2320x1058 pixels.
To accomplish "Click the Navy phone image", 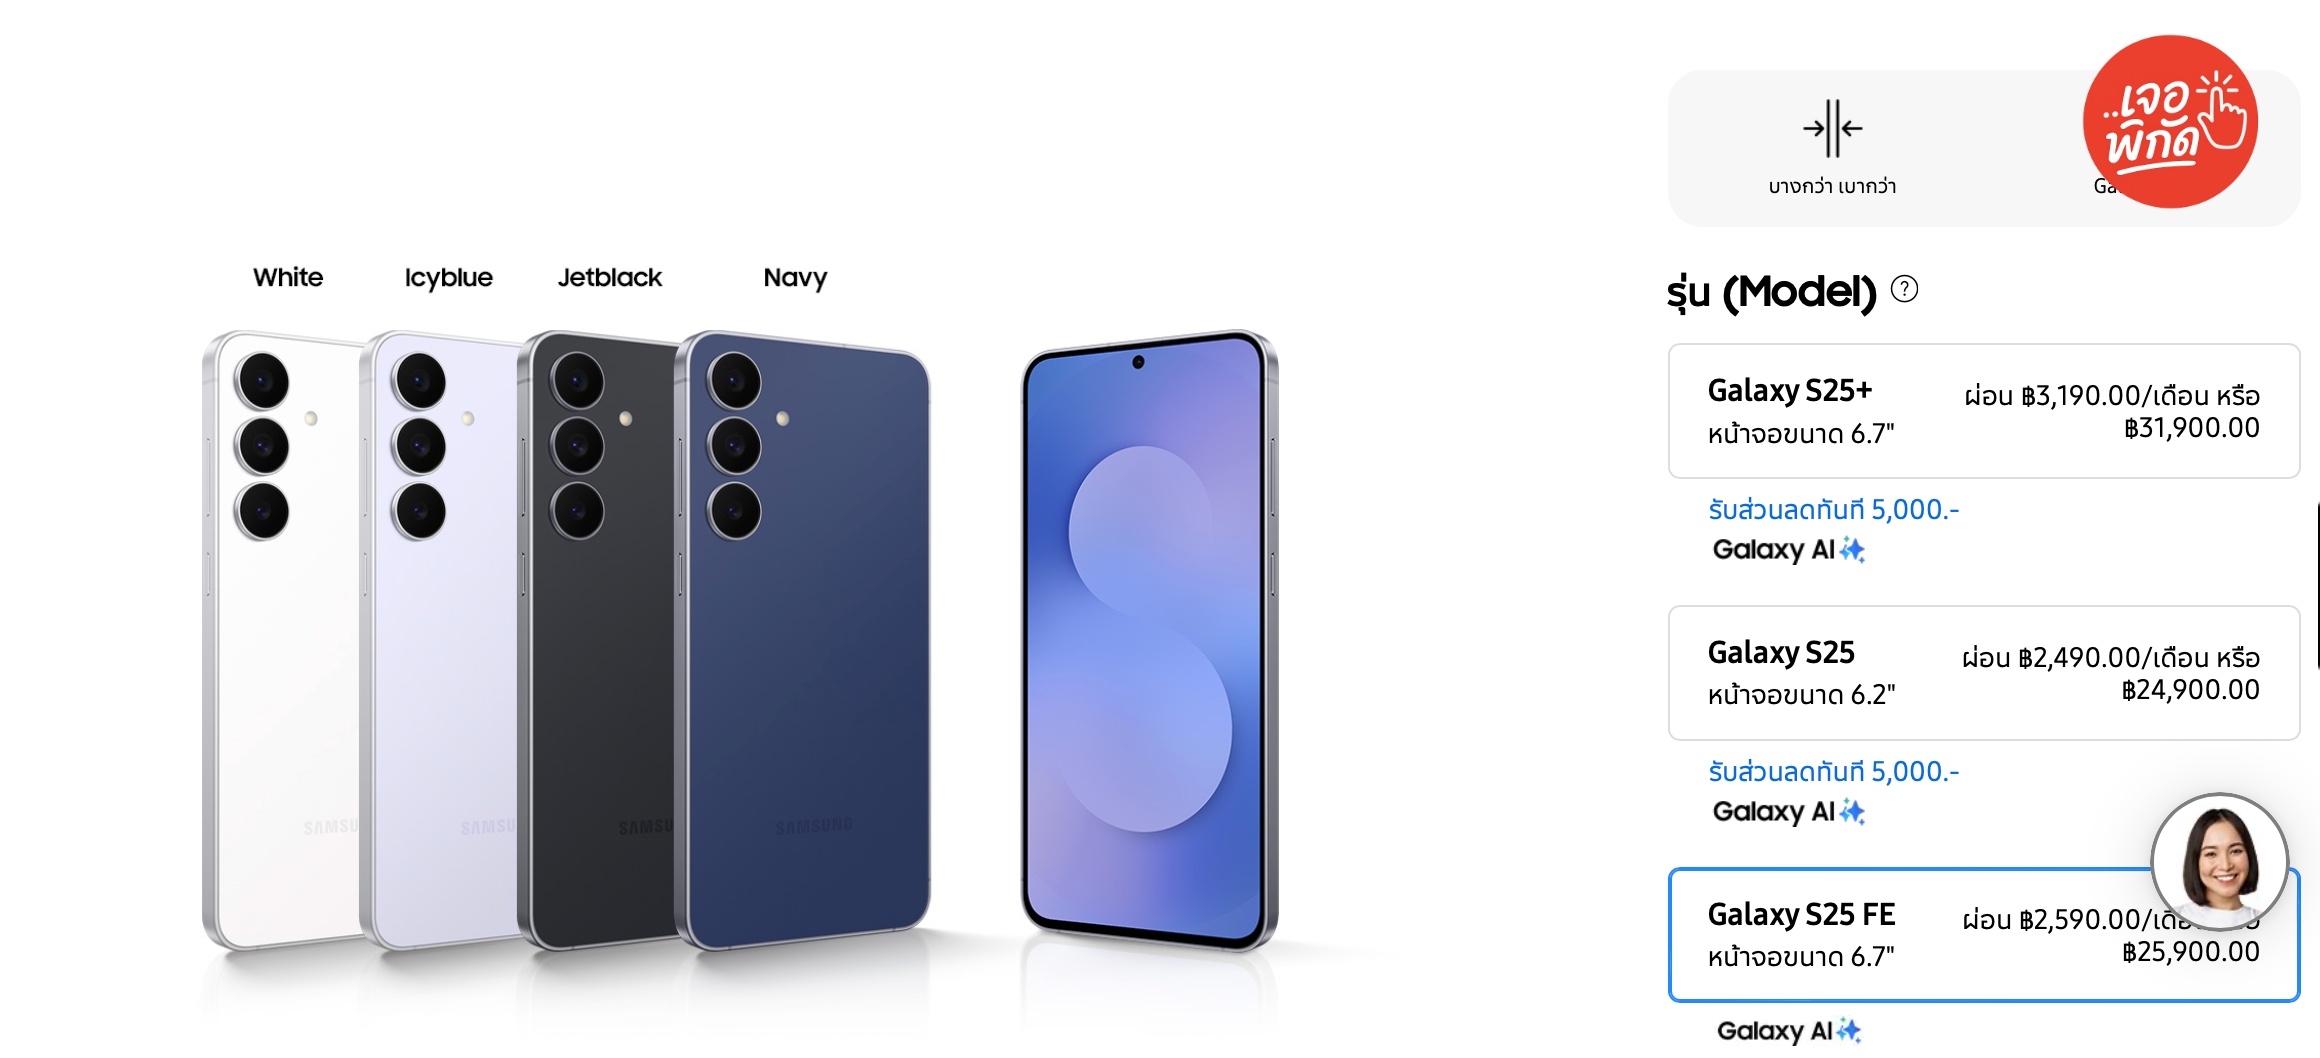I will pyautogui.click(x=803, y=640).
